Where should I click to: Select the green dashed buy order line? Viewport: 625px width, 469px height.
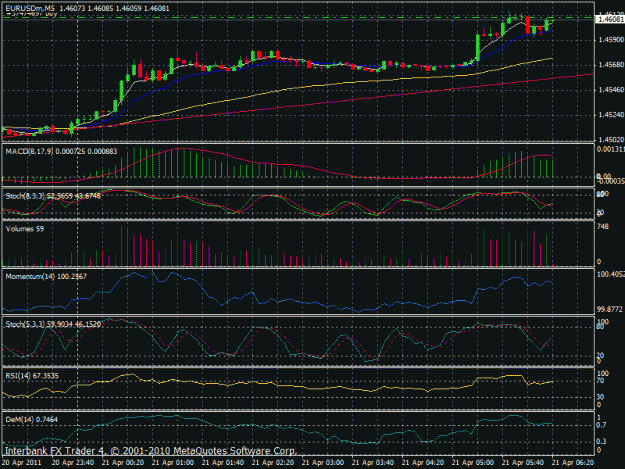298,18
